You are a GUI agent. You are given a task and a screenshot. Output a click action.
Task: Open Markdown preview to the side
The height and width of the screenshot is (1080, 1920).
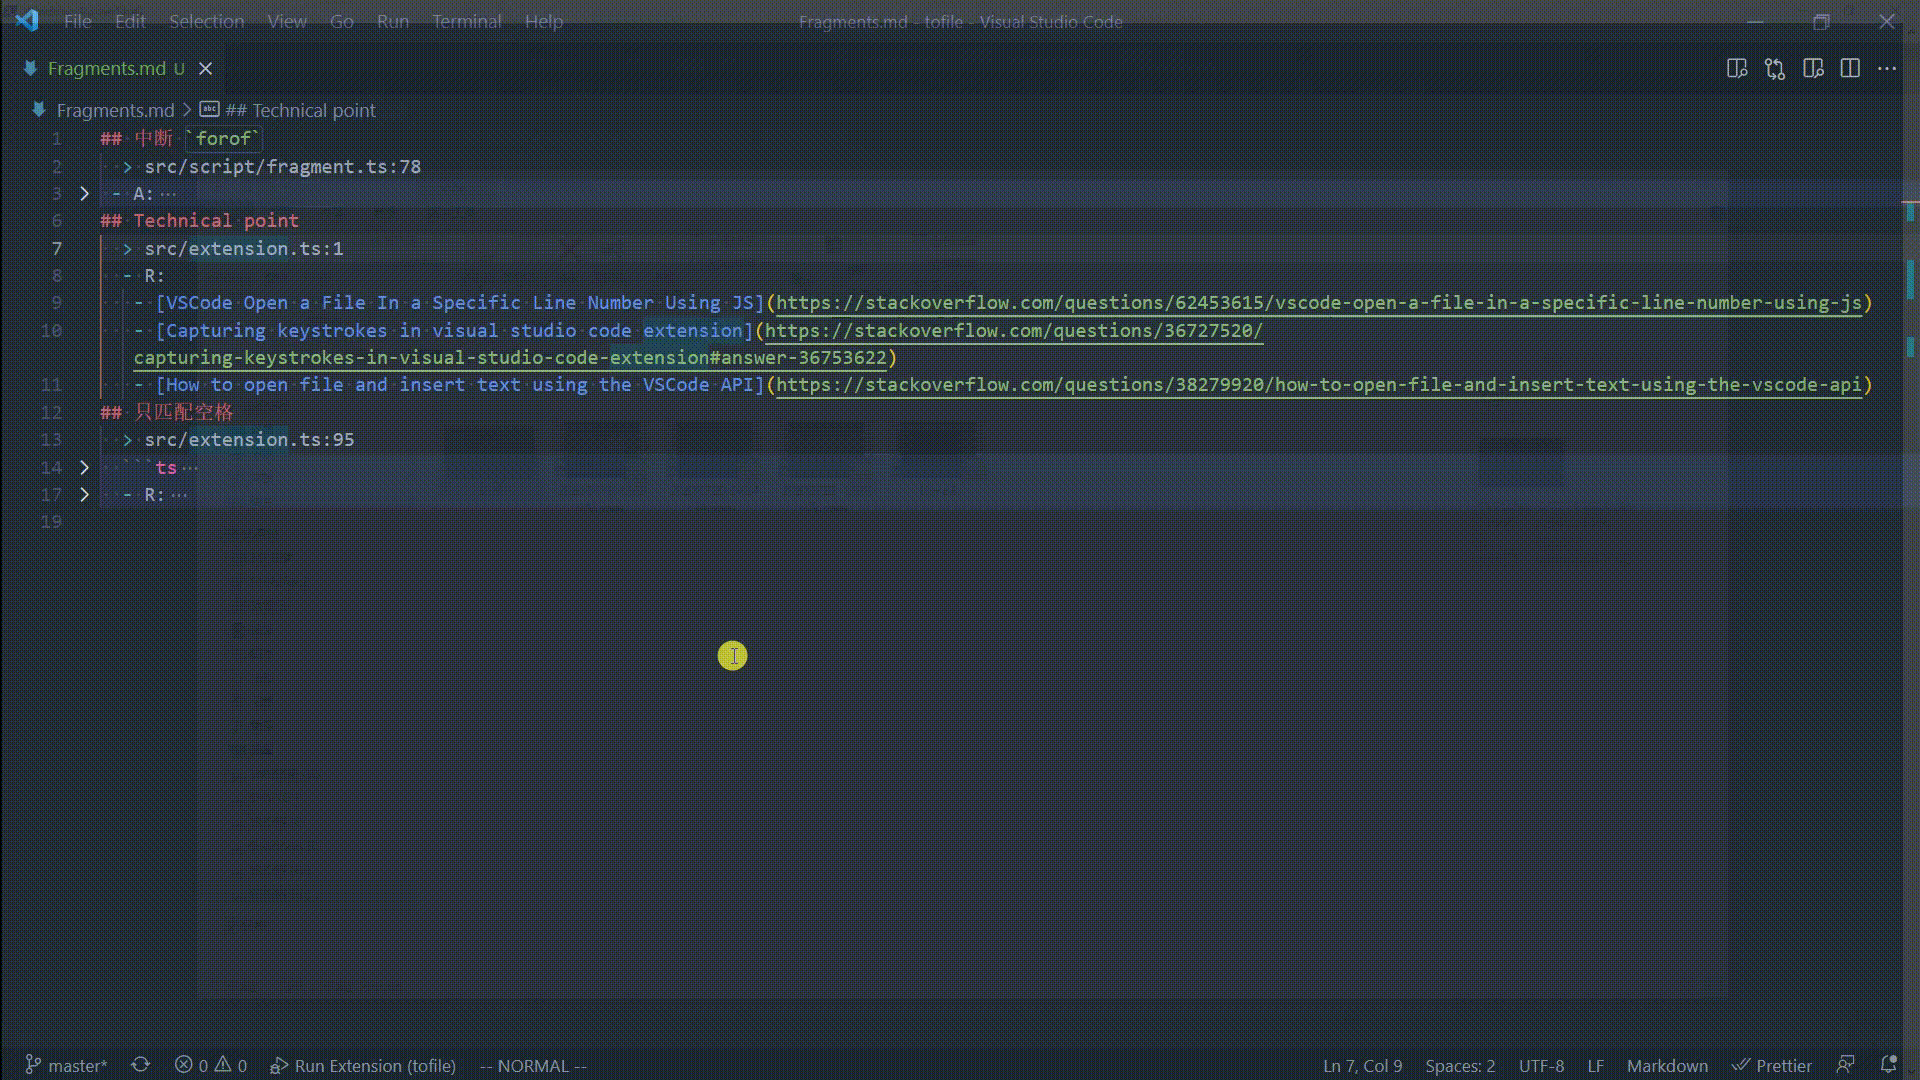coord(1812,68)
